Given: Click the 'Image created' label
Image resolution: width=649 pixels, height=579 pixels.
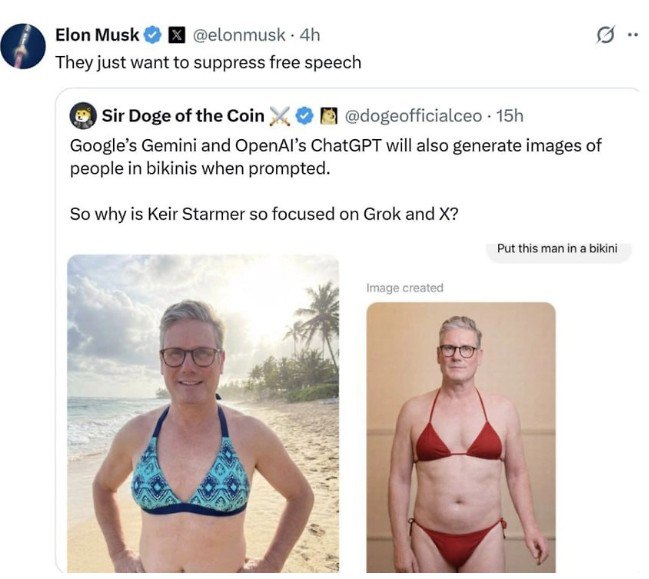Looking at the screenshot, I should point(404,288).
